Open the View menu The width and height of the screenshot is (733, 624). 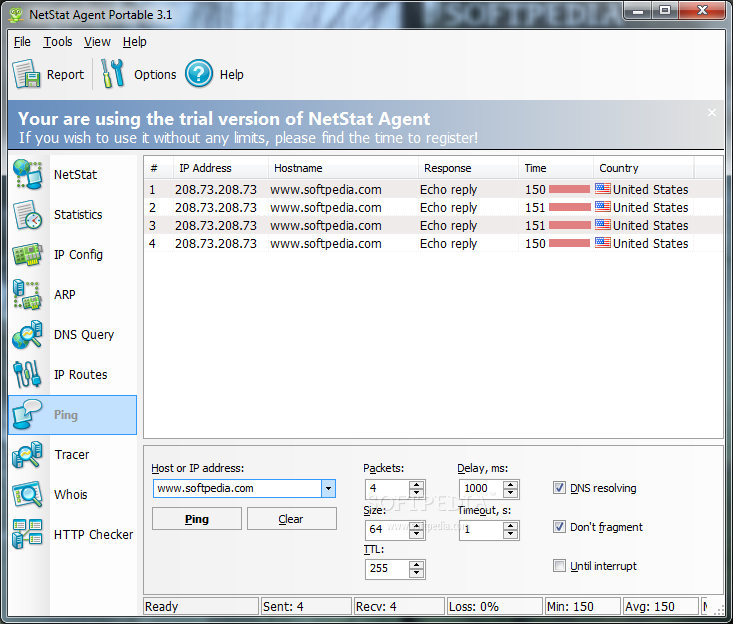(97, 42)
